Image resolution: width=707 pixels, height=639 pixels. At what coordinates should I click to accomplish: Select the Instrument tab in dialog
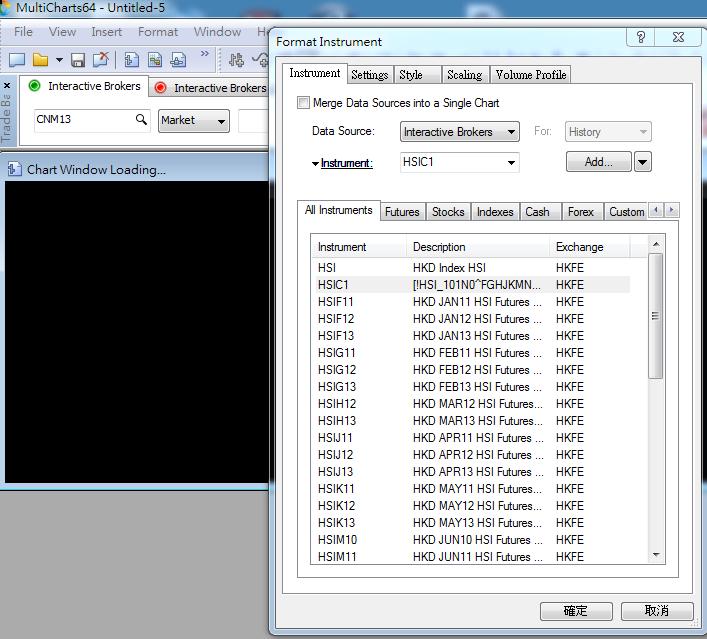(315, 73)
